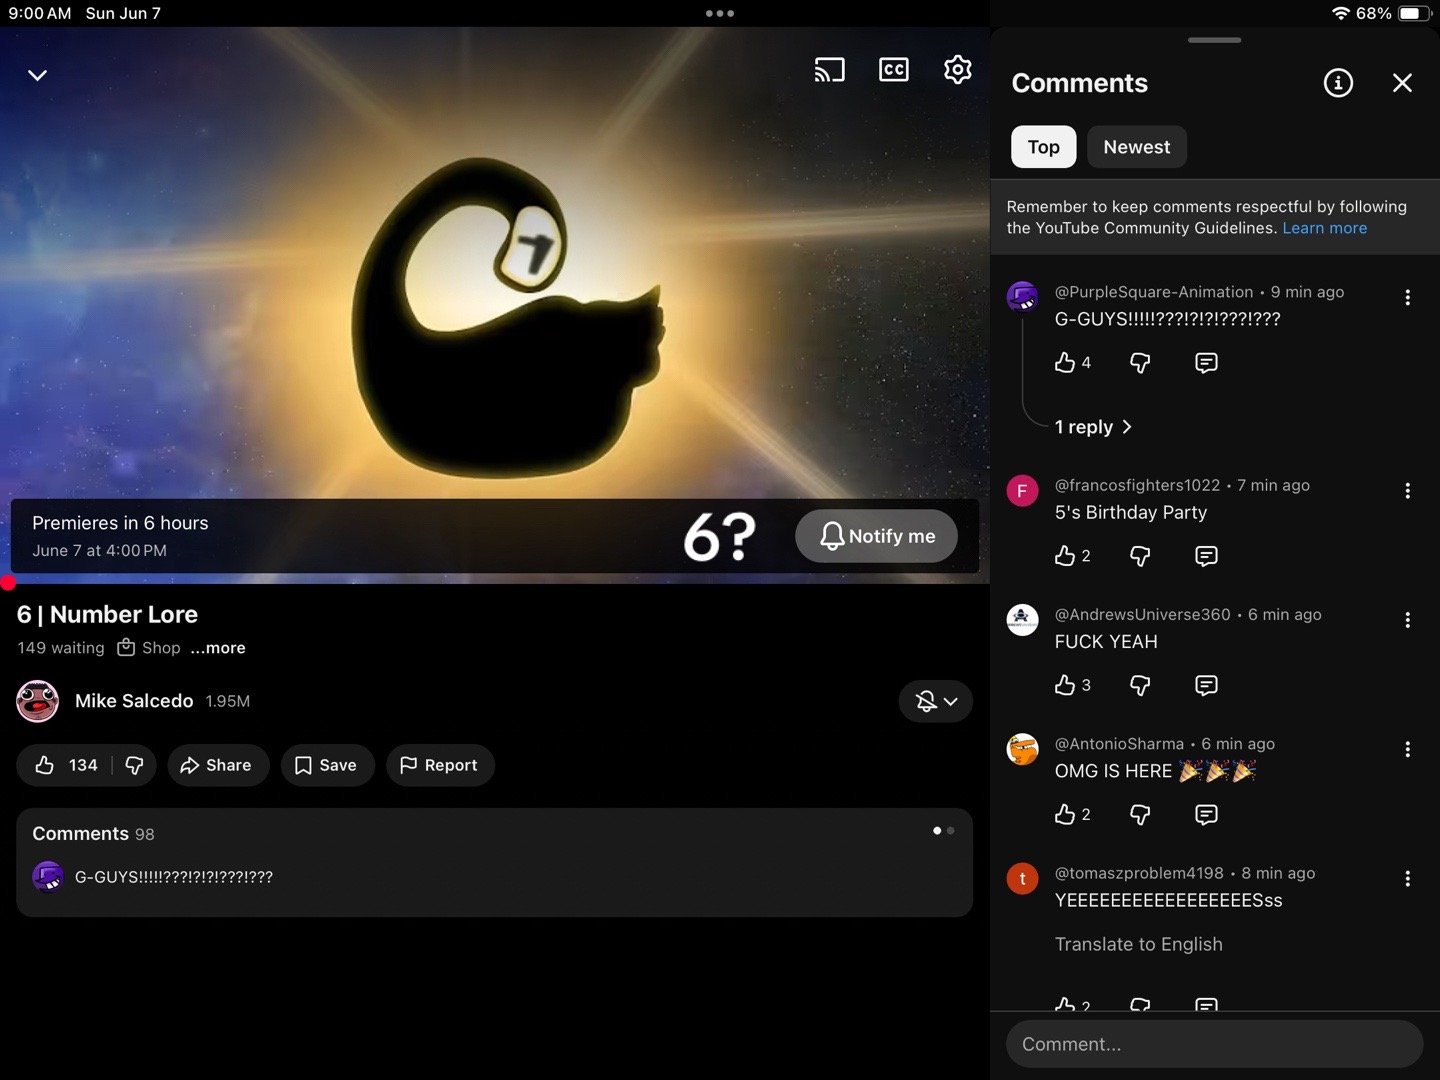Open options for @tomaszproblem4198 comment
The image size is (1440, 1080).
point(1407,878)
